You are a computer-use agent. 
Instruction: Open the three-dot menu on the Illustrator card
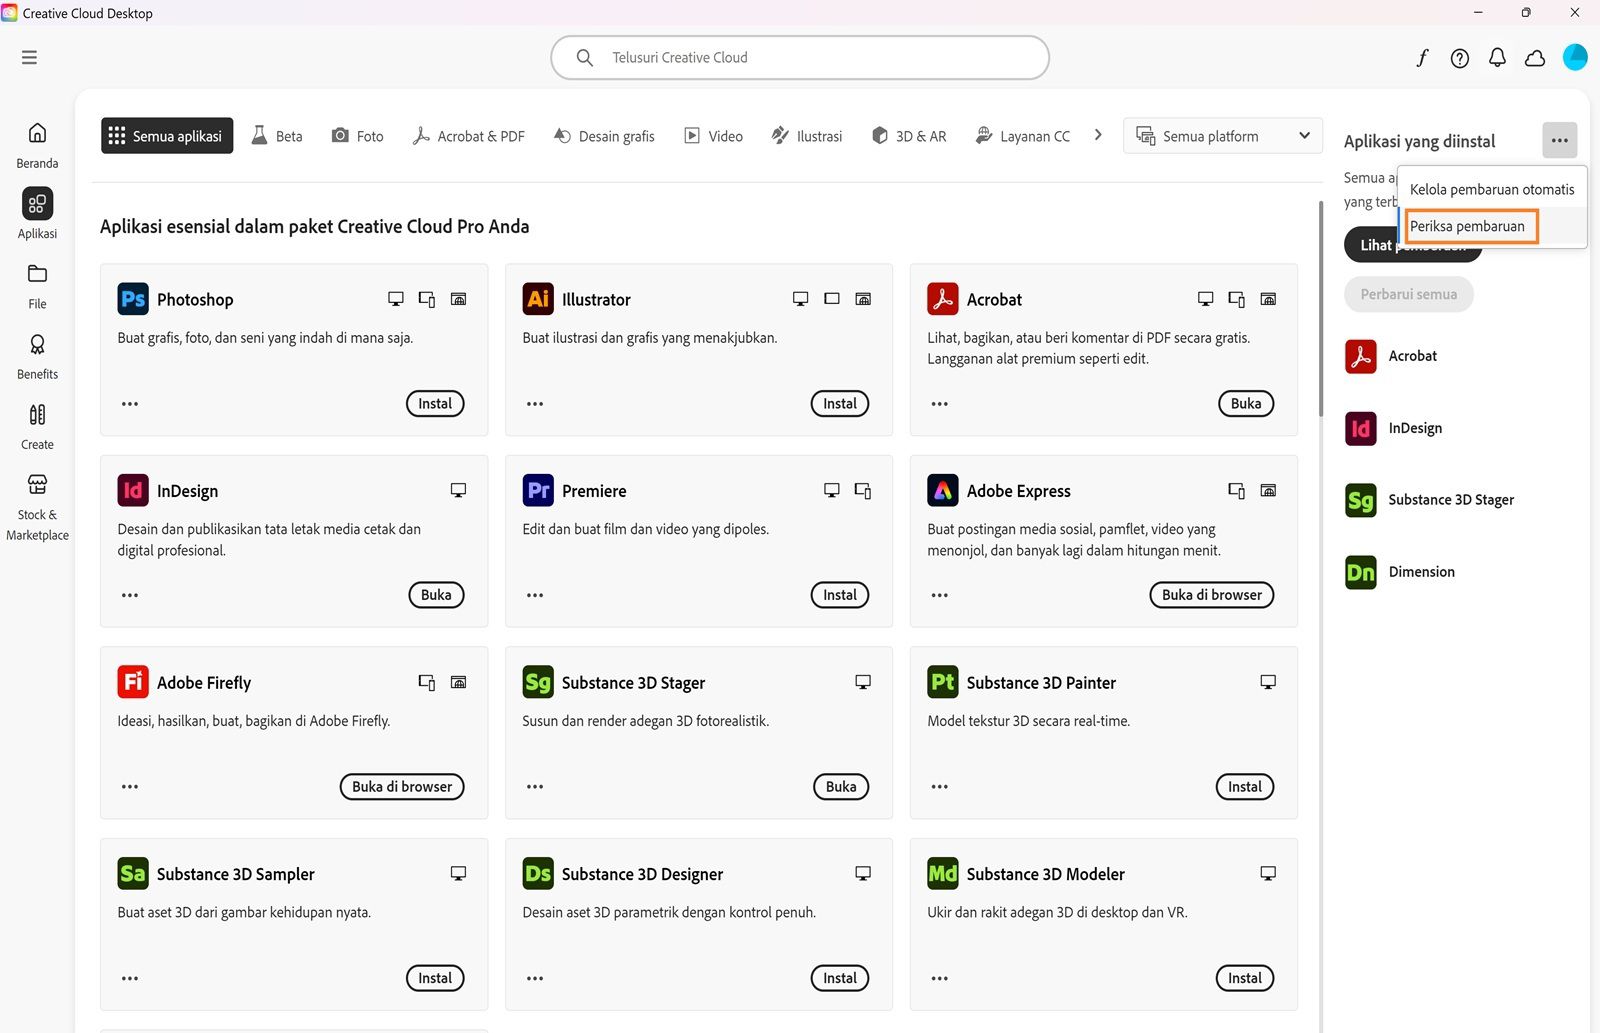tap(535, 404)
